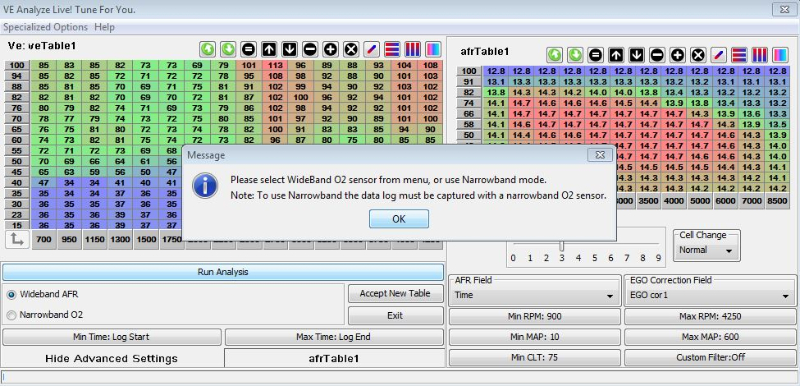
Task: Click the interpolate diagonal icon above veTable1
Action: point(371,49)
